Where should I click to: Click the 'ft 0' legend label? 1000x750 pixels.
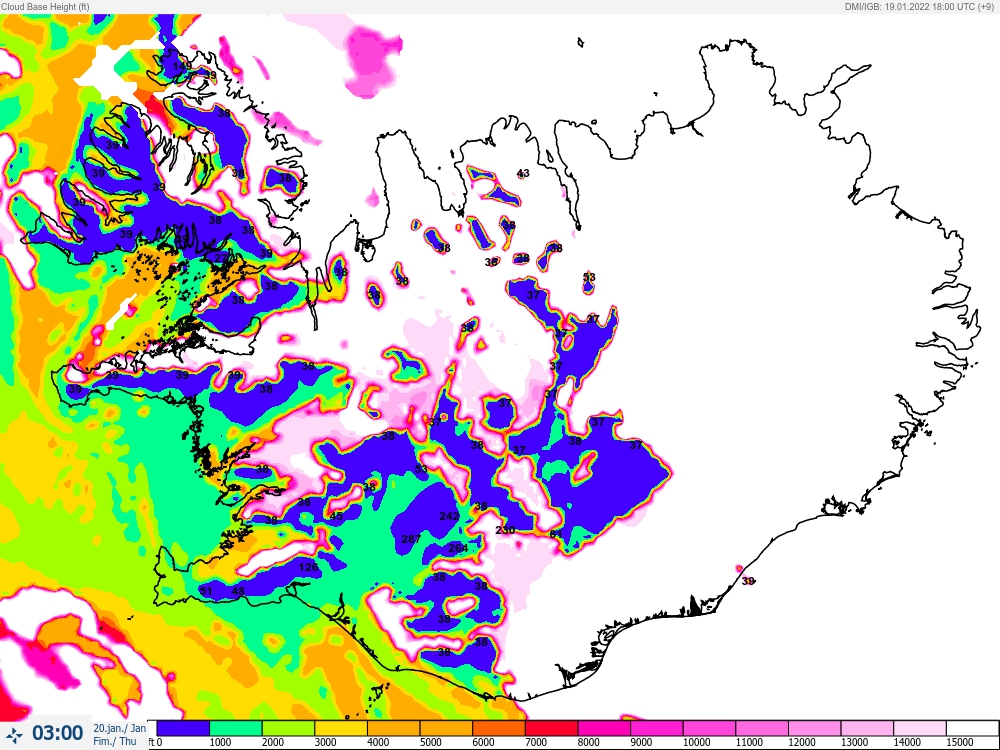click(155, 742)
